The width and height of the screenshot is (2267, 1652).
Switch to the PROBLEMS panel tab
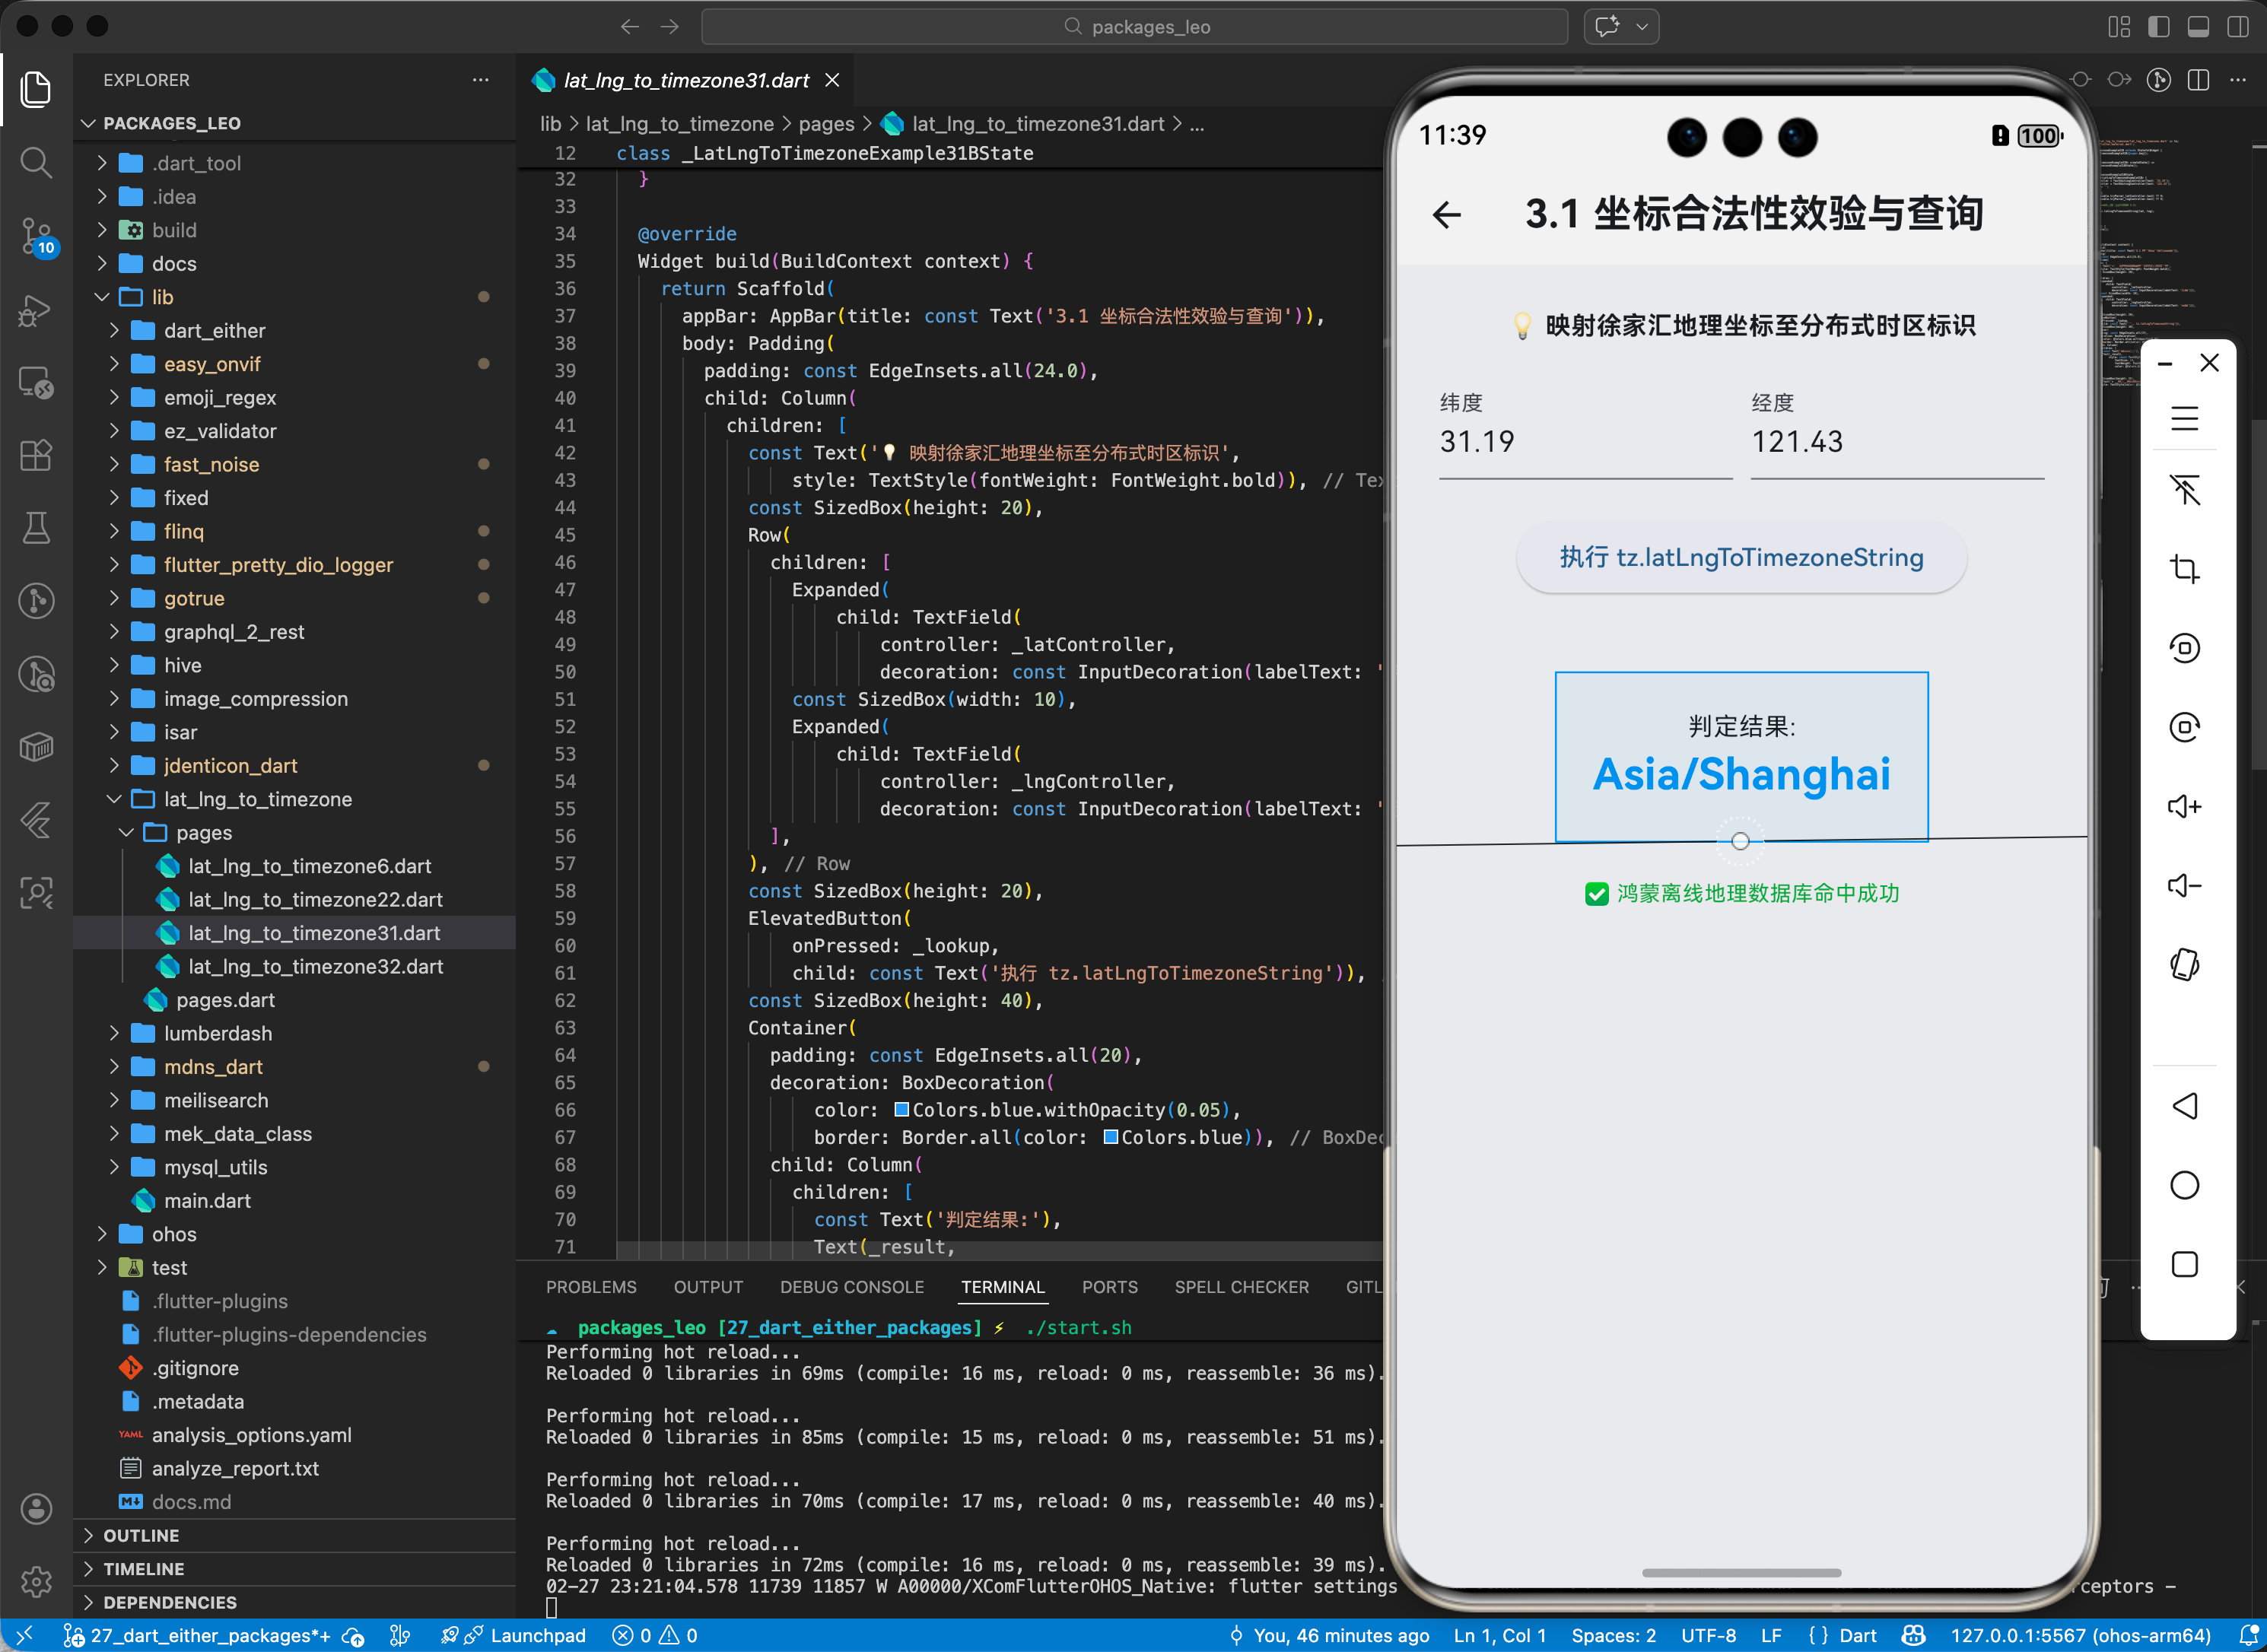click(x=591, y=1287)
